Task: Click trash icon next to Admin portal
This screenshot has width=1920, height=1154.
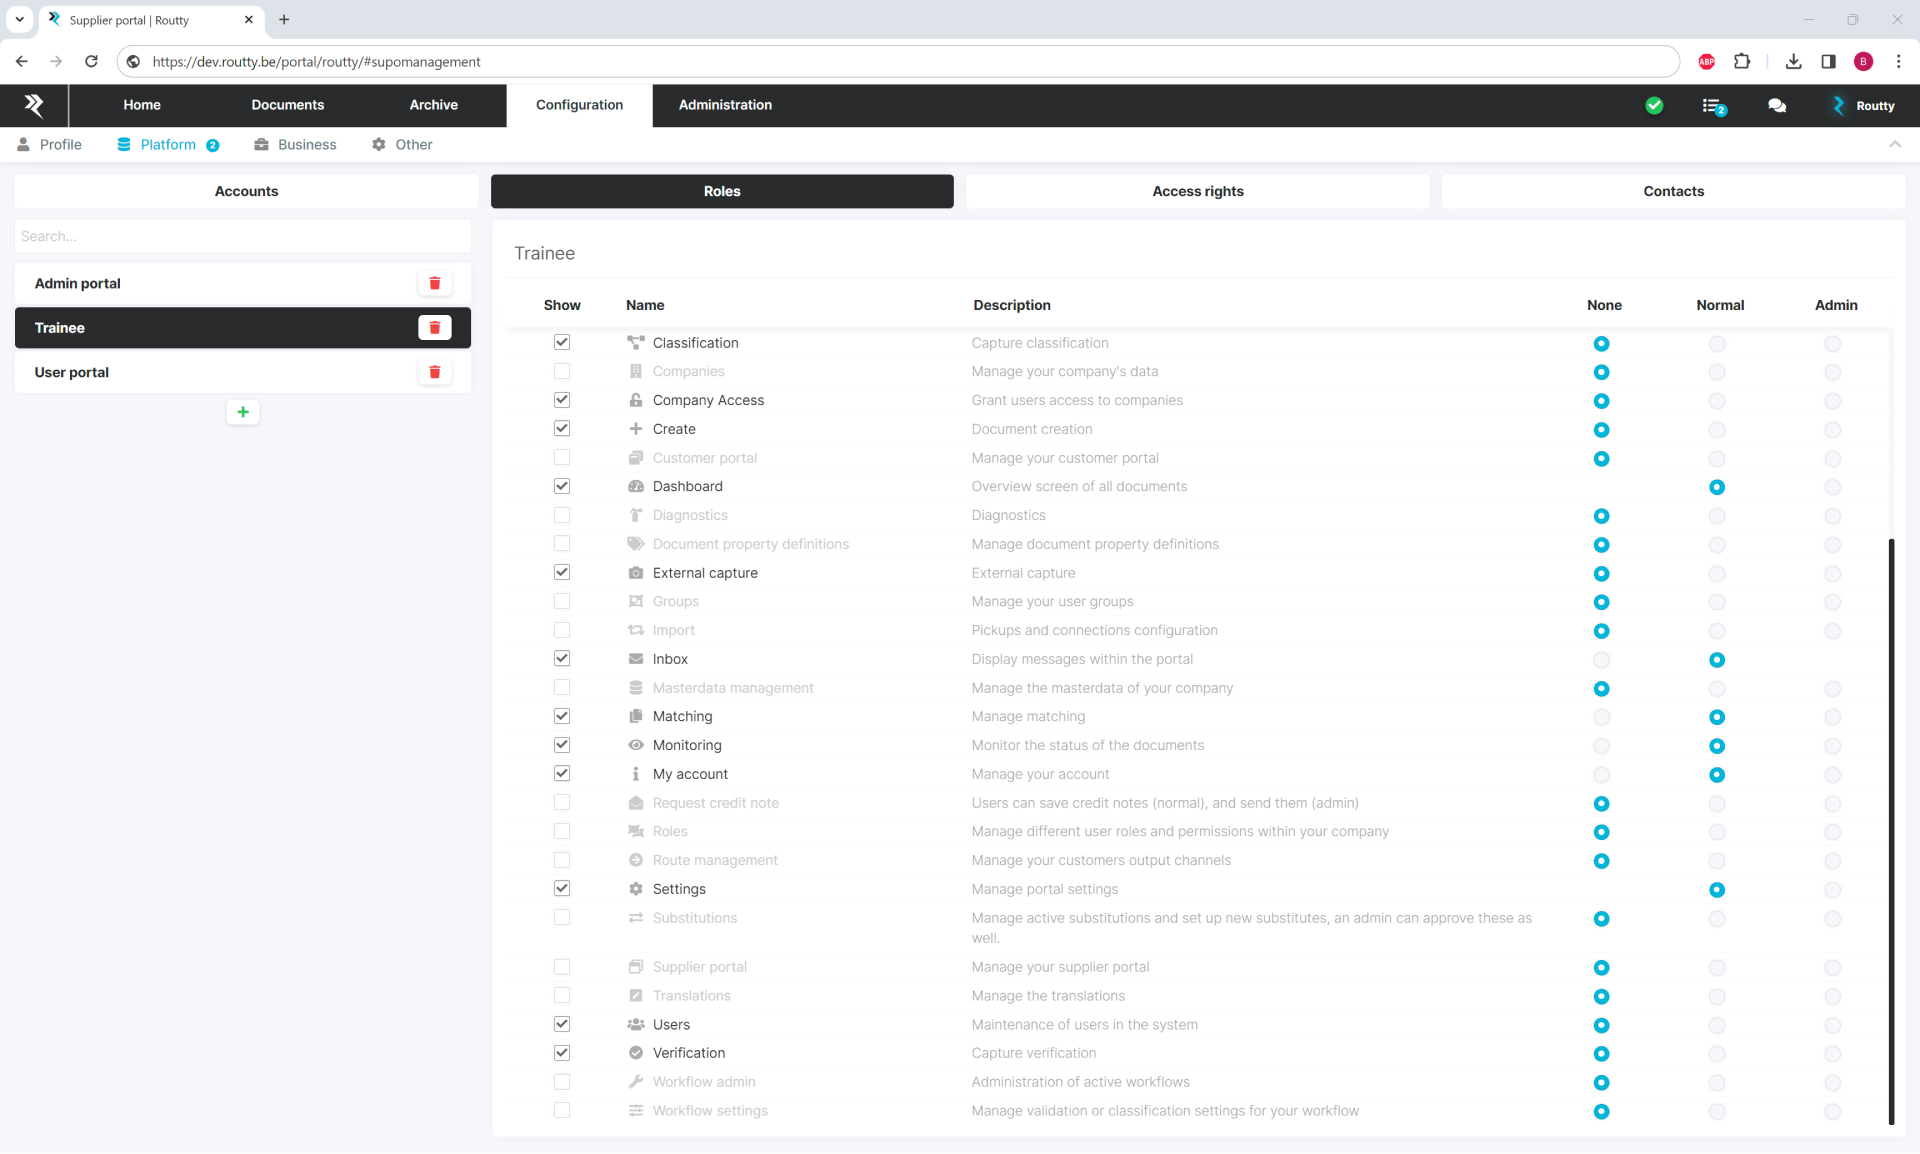Action: coord(434,284)
